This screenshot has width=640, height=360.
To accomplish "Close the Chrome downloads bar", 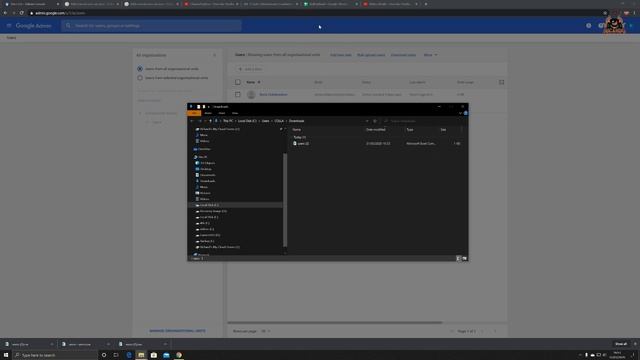I will point(635,344).
